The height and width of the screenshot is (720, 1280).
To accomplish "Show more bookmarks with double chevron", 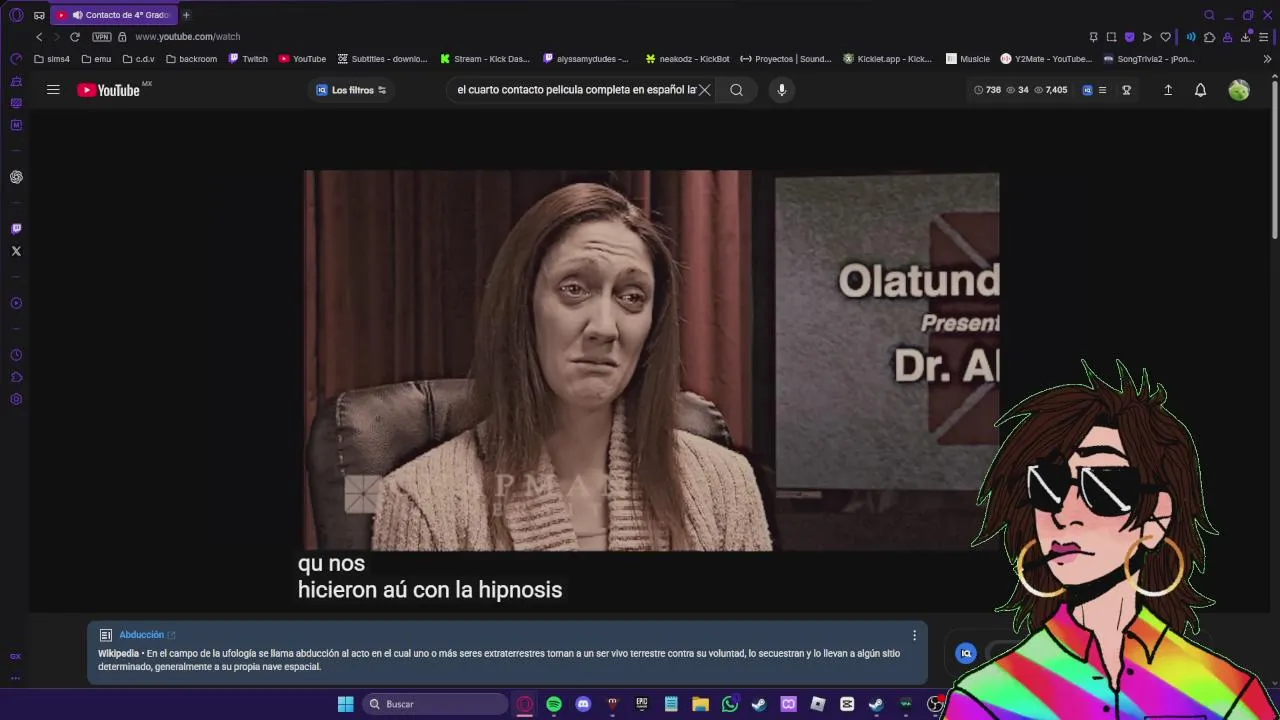I will pyautogui.click(x=1267, y=59).
